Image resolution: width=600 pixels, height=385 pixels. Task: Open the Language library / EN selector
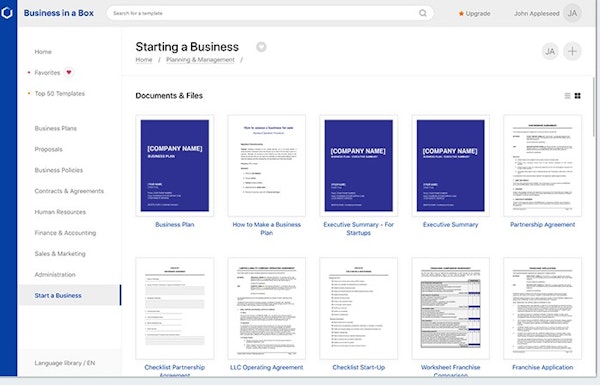tap(65, 363)
